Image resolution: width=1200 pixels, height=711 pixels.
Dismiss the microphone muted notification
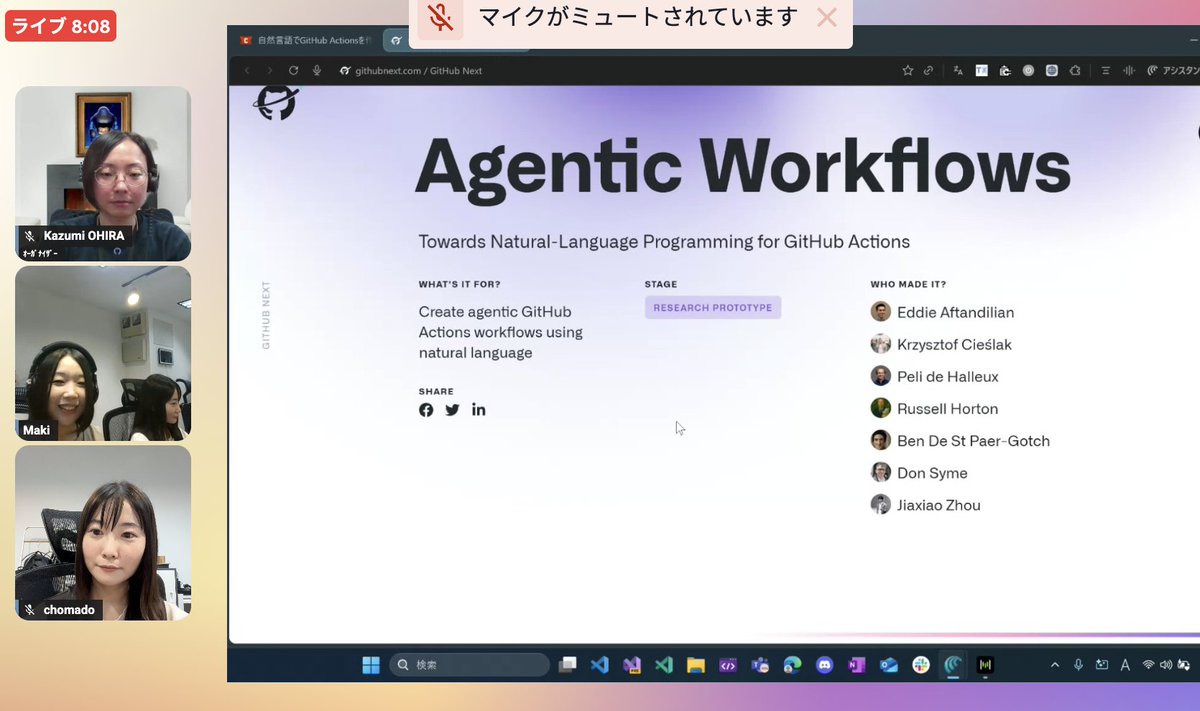(x=826, y=17)
